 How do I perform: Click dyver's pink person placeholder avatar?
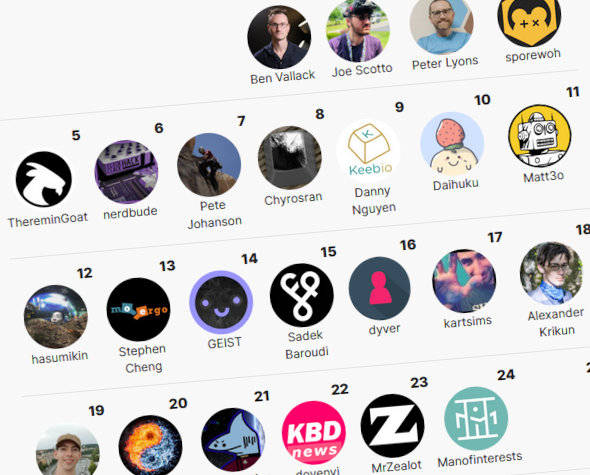pyautogui.click(x=380, y=288)
